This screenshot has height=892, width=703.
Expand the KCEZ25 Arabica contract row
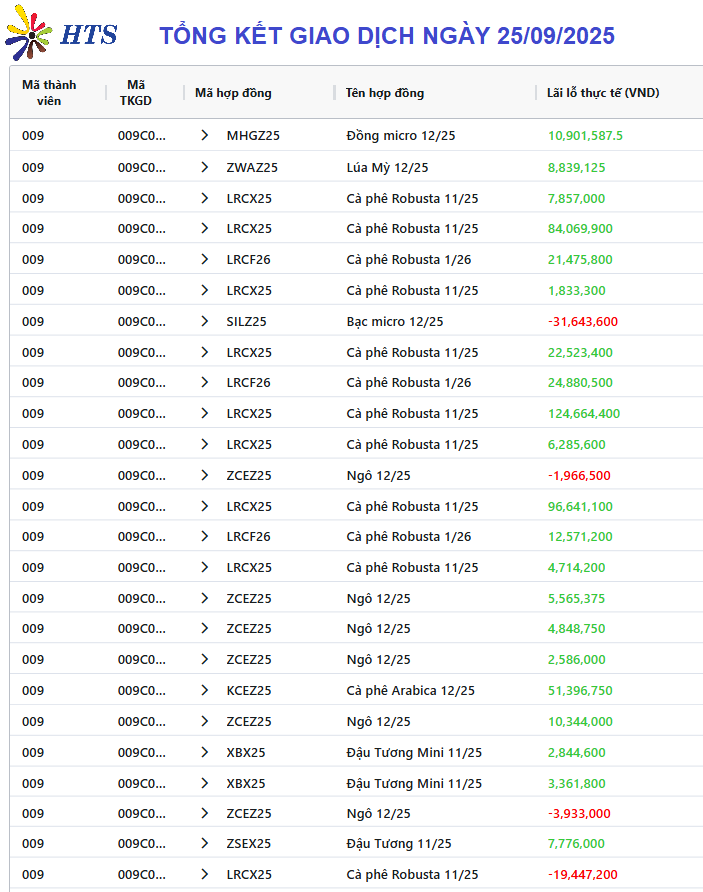[x=205, y=690]
